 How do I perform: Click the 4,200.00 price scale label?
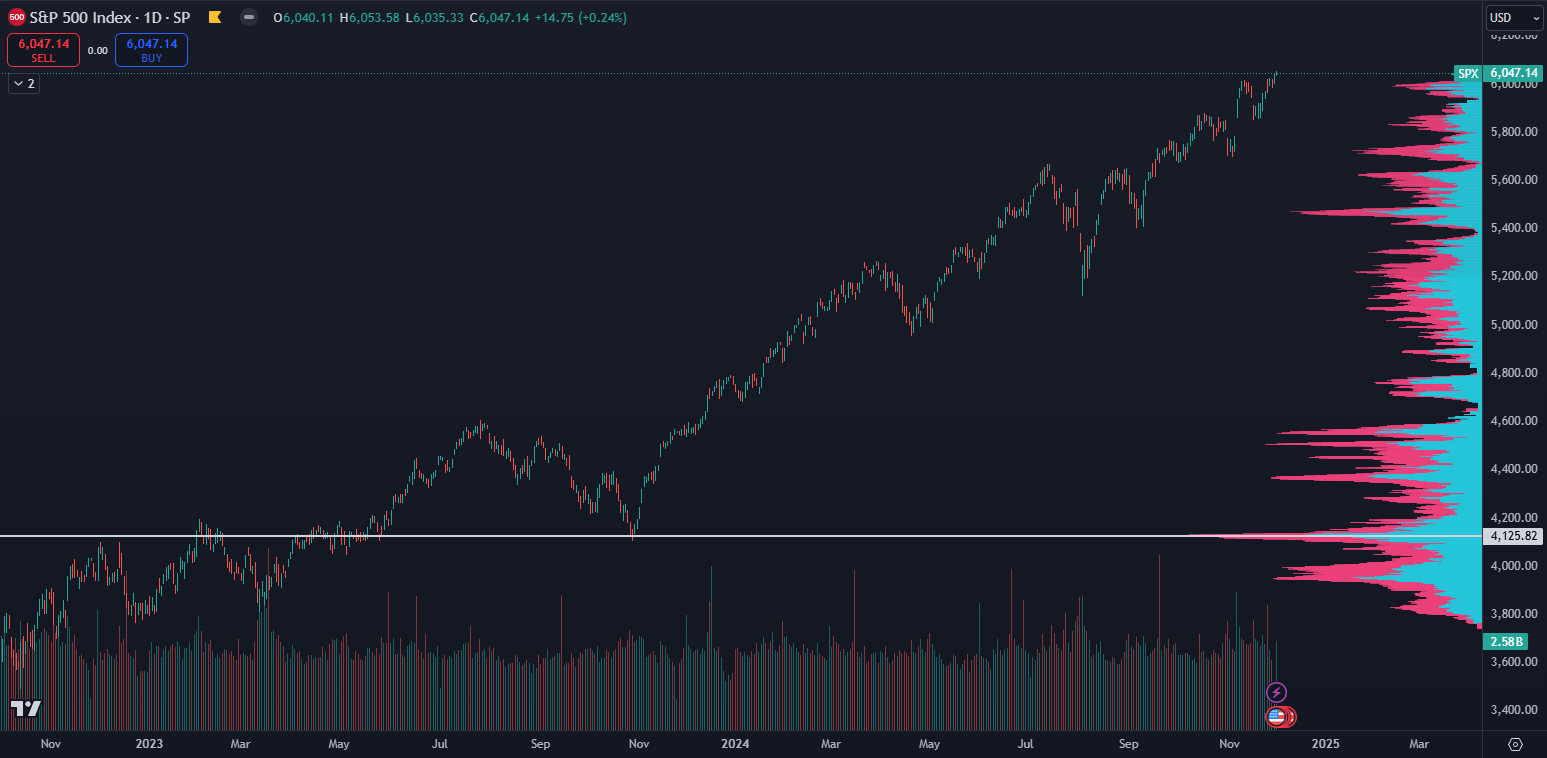click(1514, 517)
